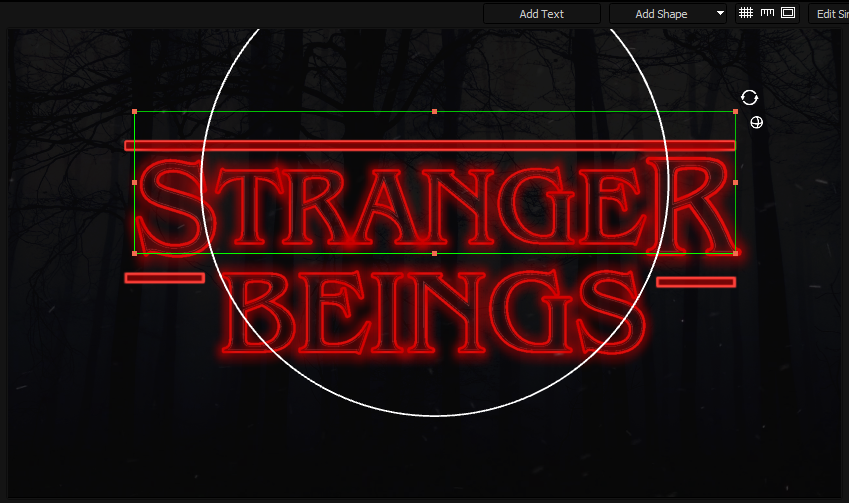Toggle the safe margins frame icon
This screenshot has height=503, width=849.
[788, 13]
